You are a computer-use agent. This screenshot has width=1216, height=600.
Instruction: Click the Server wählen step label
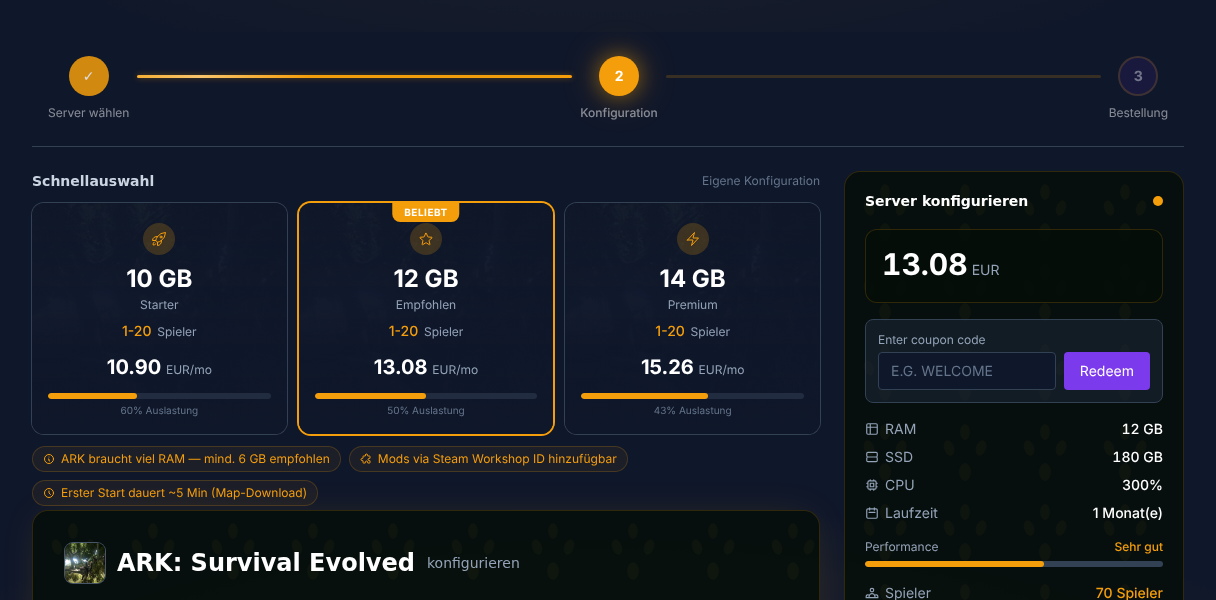88,113
